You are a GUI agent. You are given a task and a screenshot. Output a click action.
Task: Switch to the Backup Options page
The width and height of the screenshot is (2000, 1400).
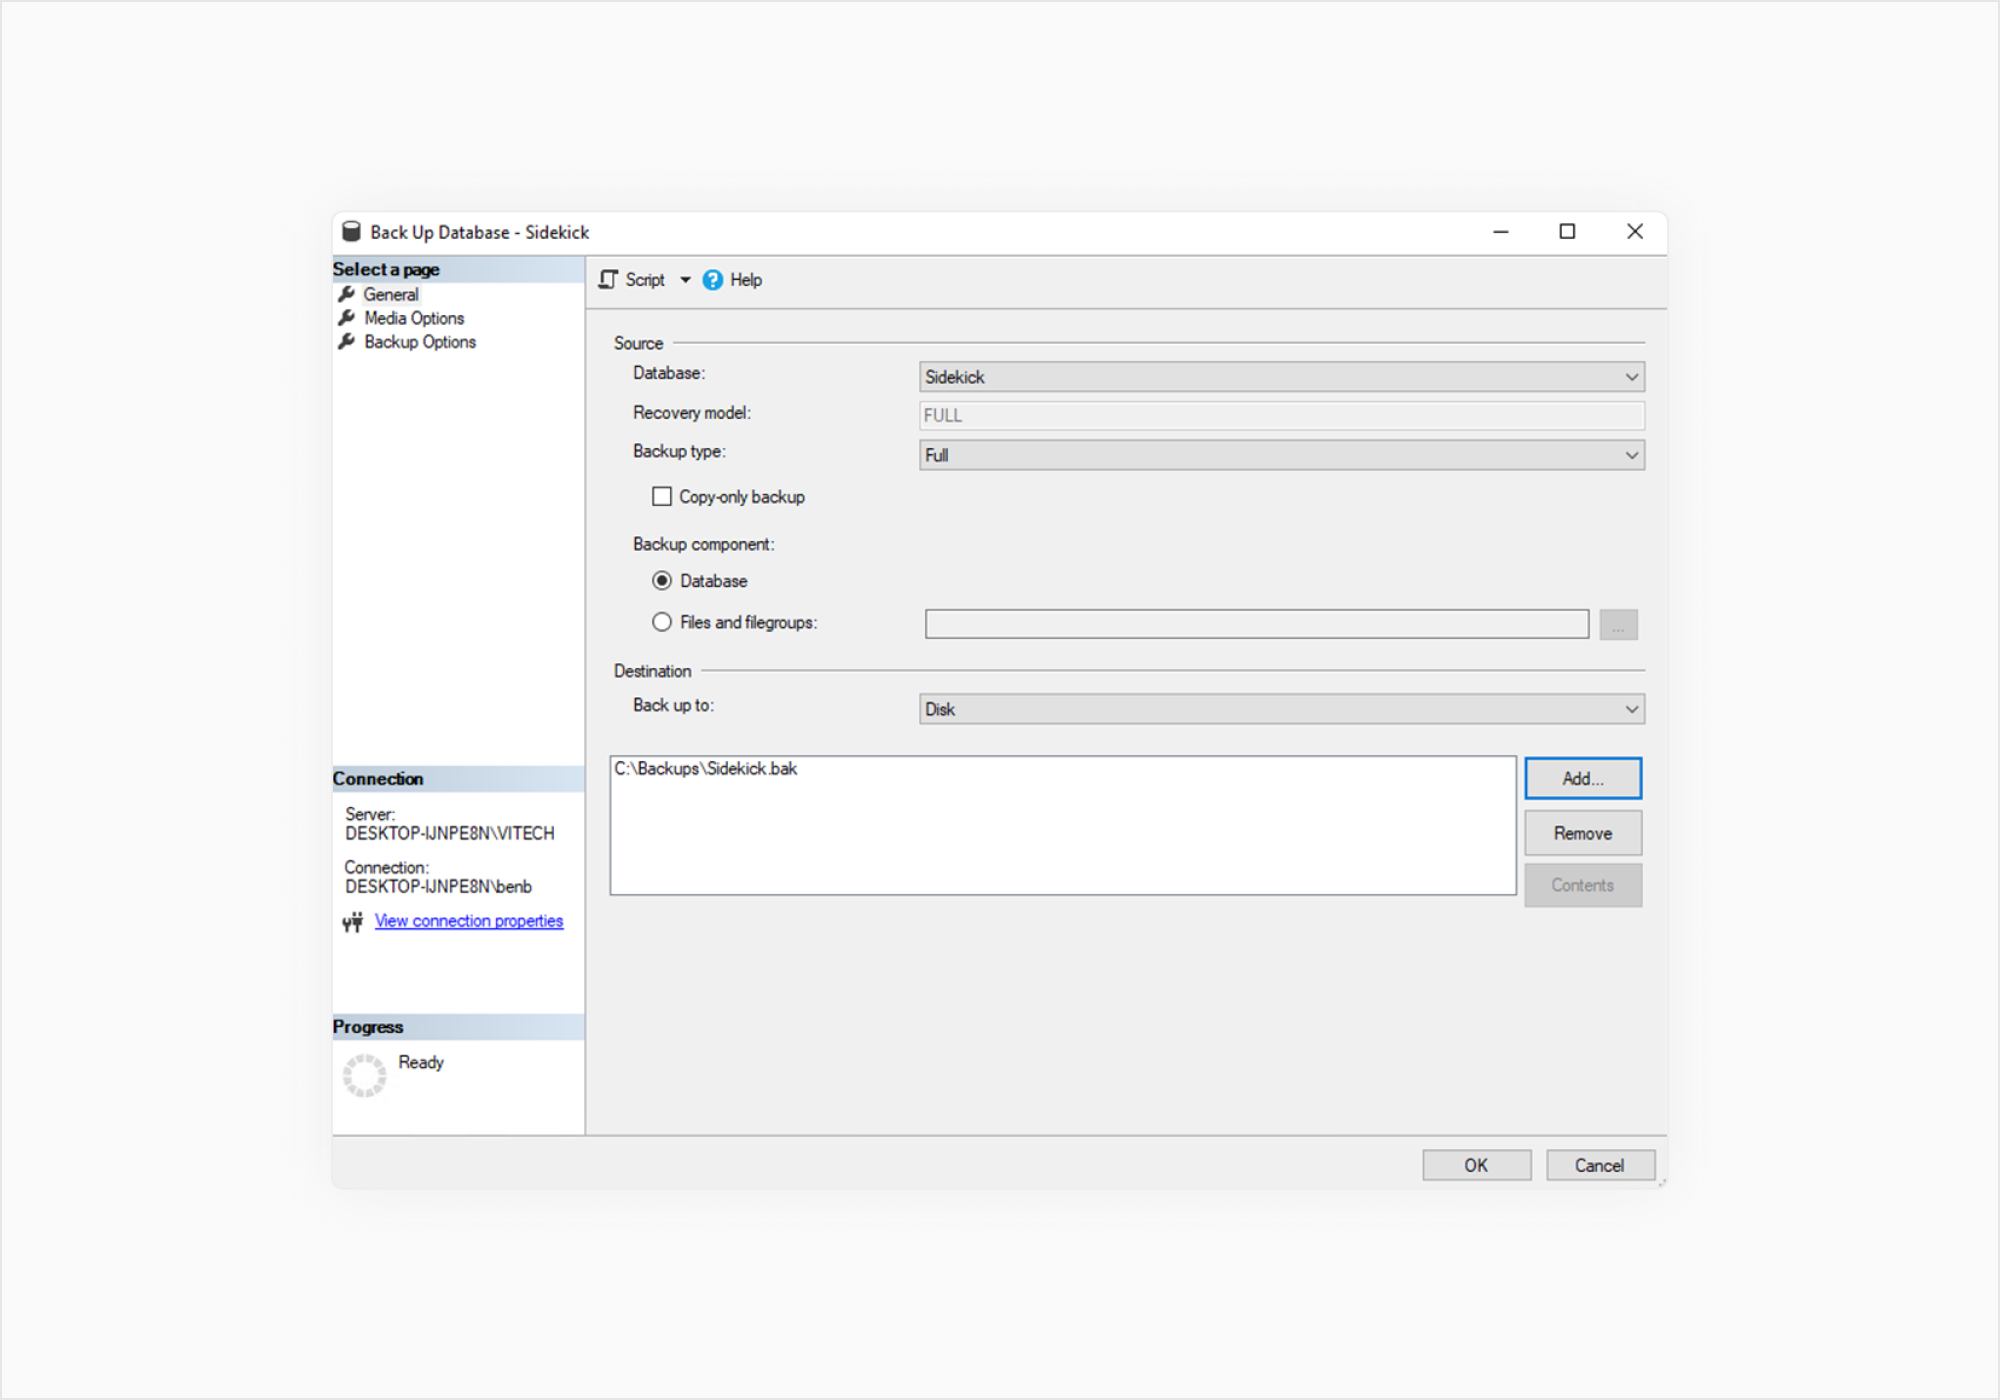420,342
